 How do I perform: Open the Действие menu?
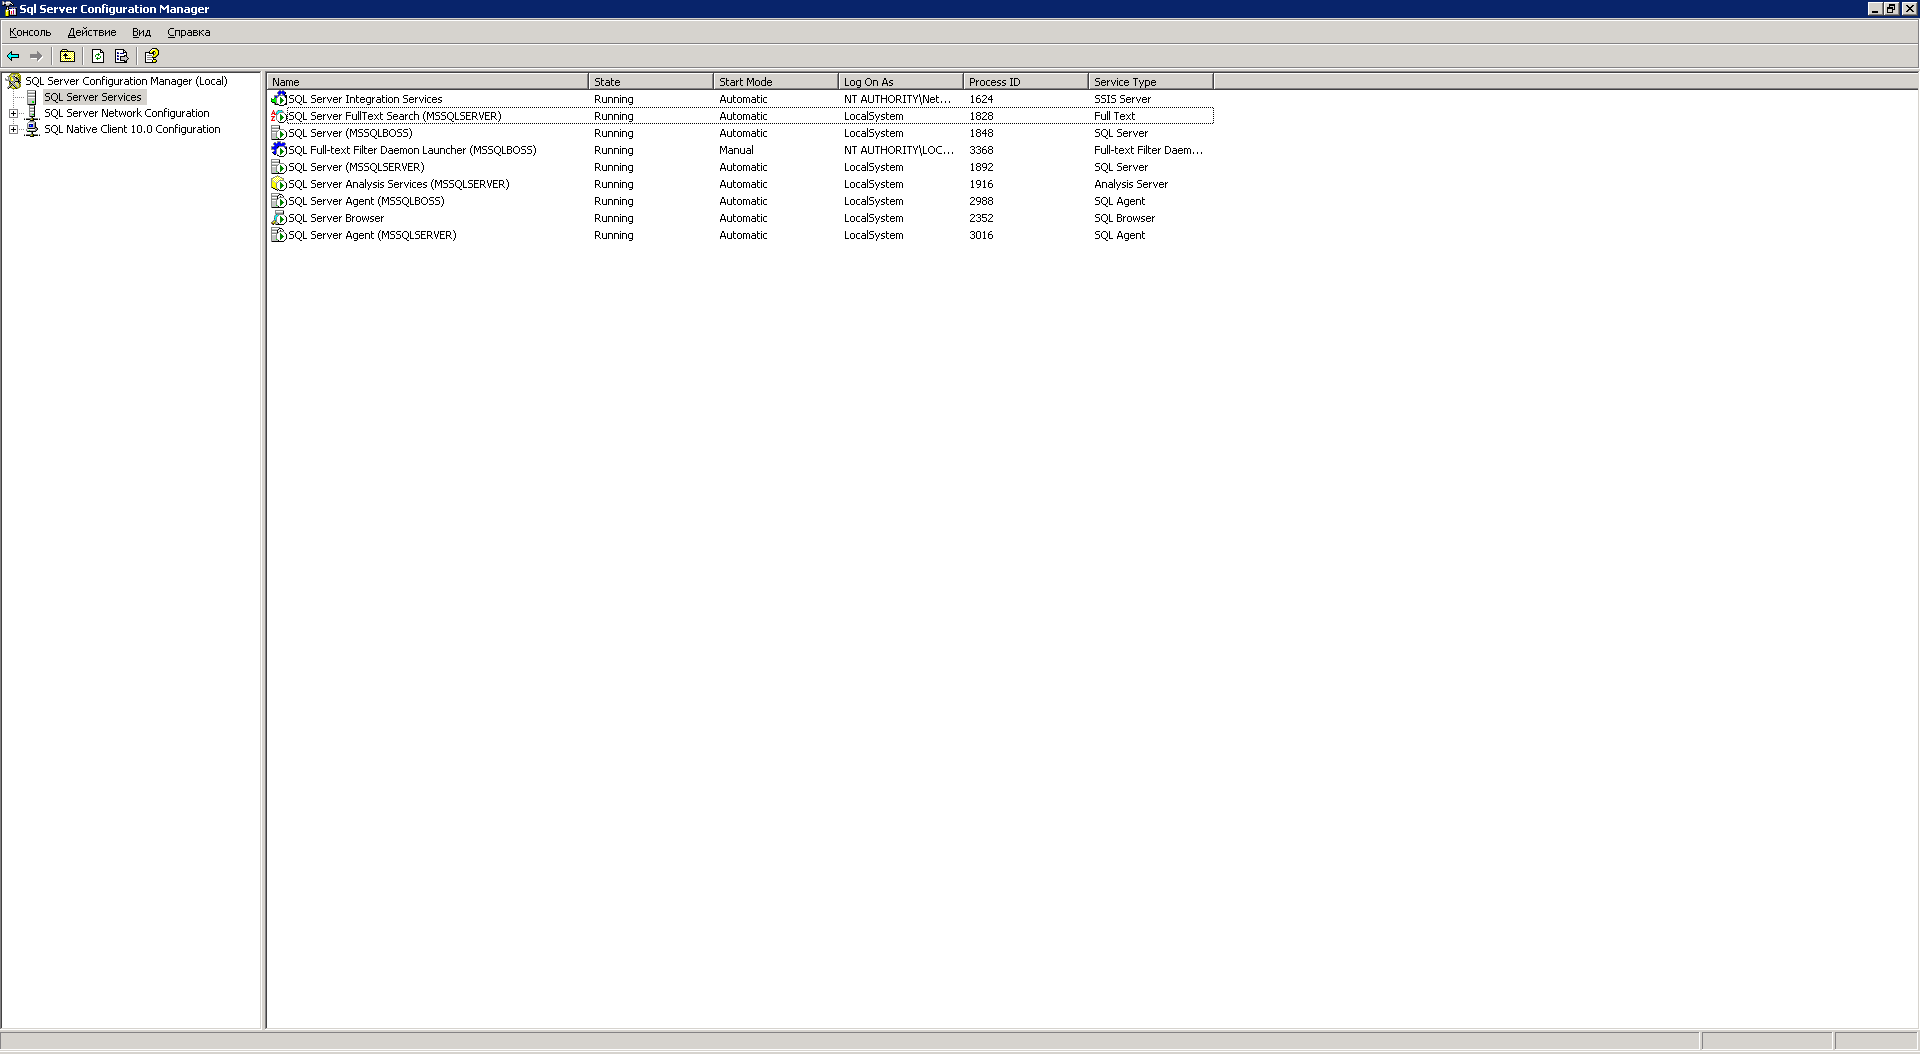[x=92, y=32]
